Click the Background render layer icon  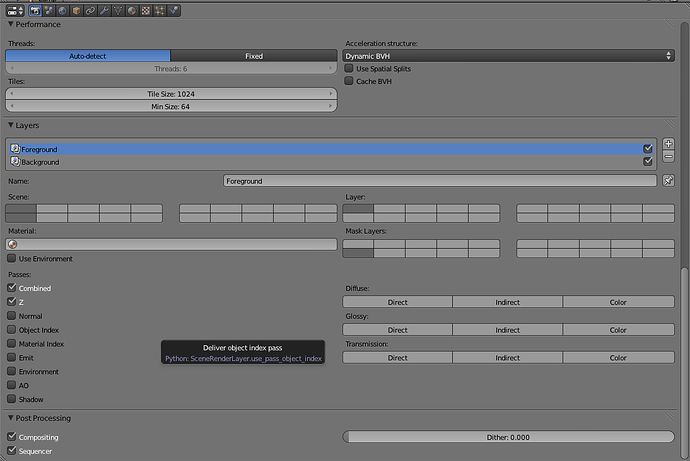click(15, 161)
